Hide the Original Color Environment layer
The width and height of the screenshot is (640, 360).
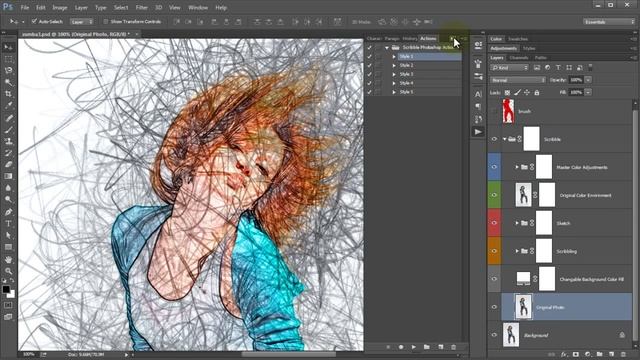point(494,195)
